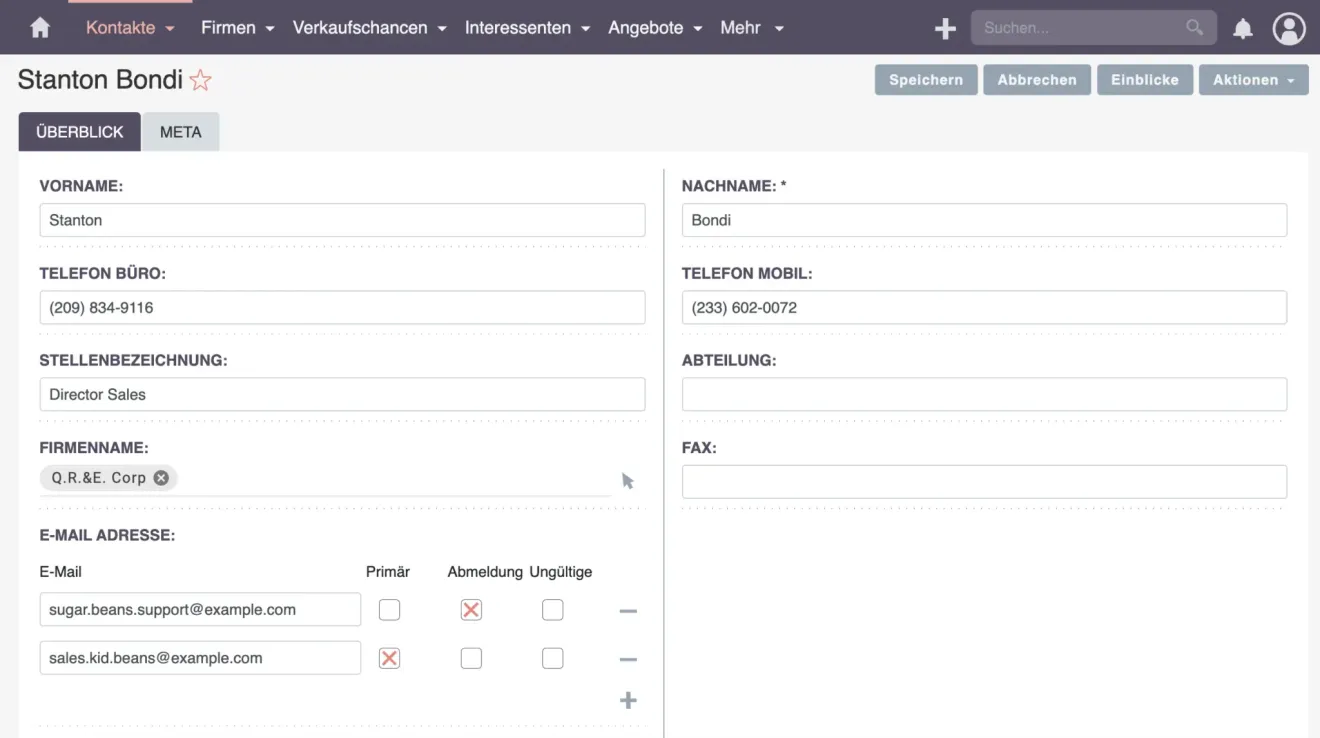Click the Einblicke button
The width and height of the screenshot is (1320, 738).
click(x=1144, y=79)
